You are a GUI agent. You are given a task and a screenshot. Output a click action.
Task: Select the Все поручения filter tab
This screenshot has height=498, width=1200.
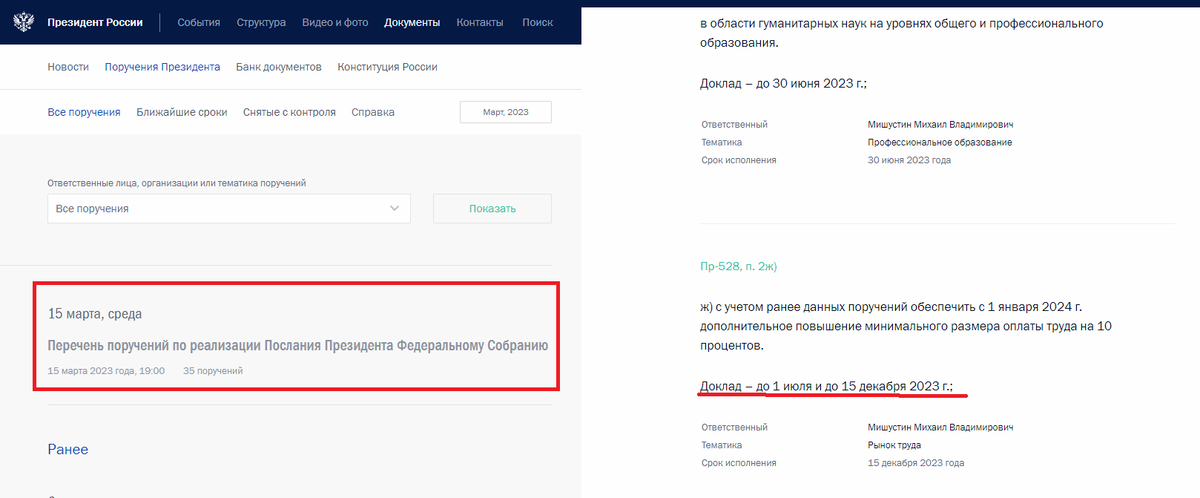[x=84, y=112]
